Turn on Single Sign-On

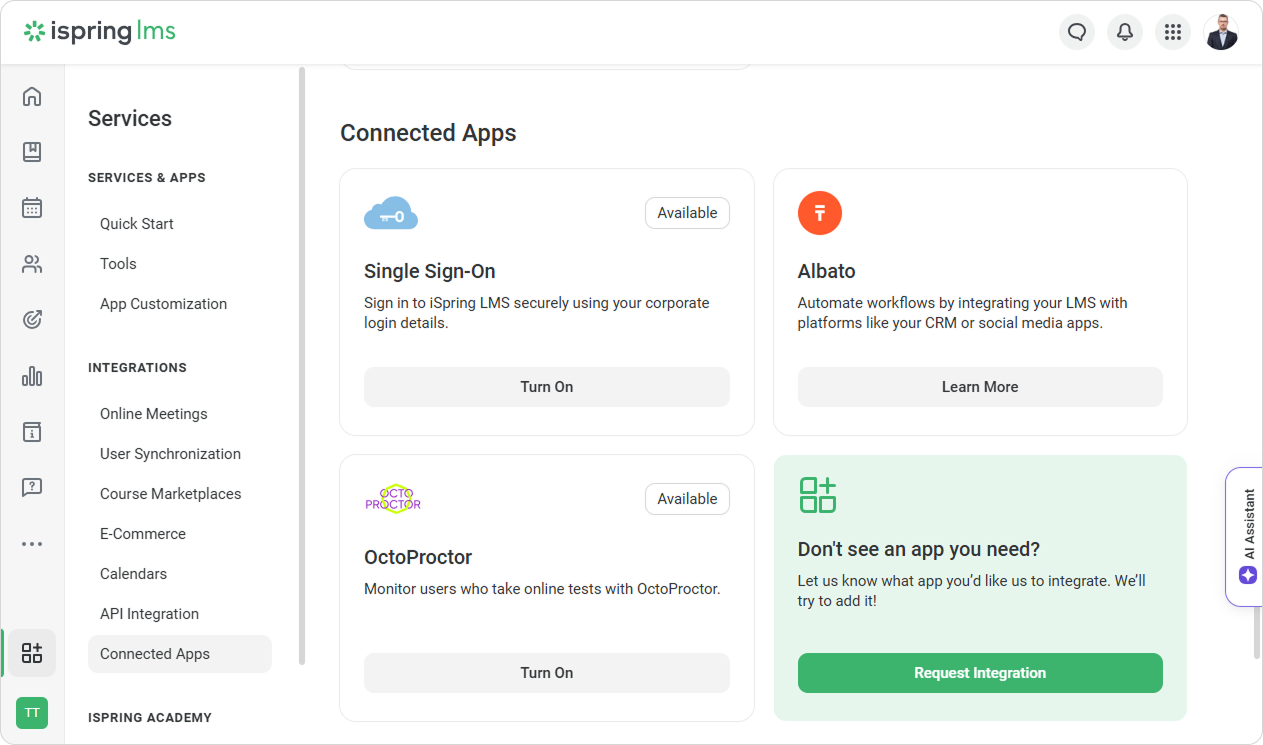(546, 387)
